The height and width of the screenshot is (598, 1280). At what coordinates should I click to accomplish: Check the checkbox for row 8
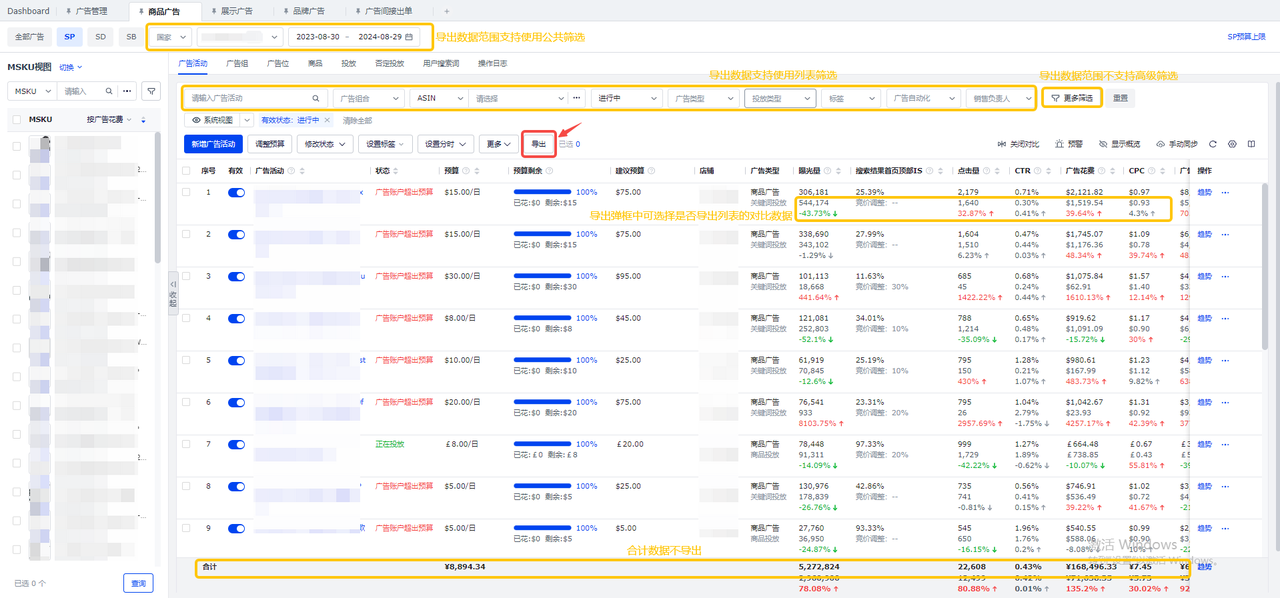point(186,486)
